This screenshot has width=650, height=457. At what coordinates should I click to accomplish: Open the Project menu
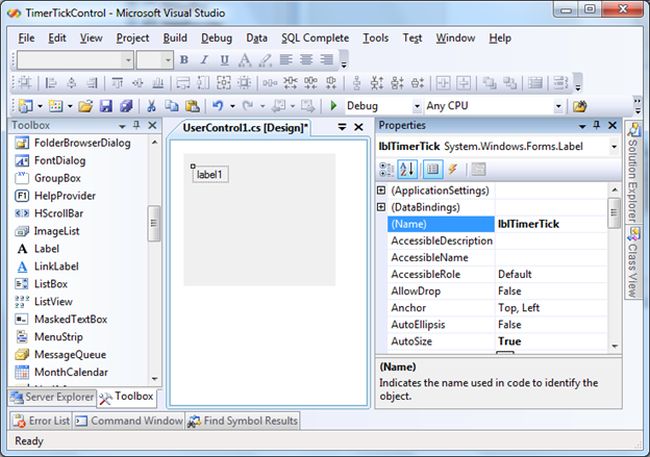pos(132,38)
